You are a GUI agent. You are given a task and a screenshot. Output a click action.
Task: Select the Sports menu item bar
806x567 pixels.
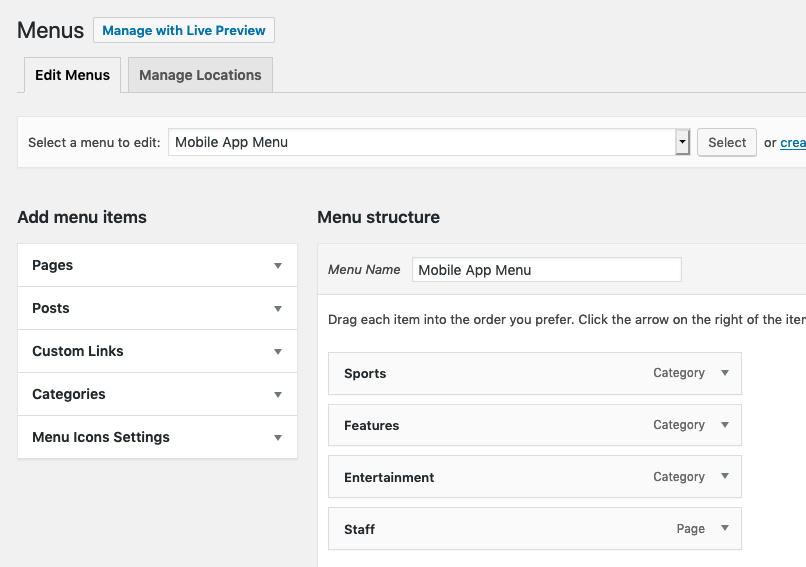coord(535,374)
